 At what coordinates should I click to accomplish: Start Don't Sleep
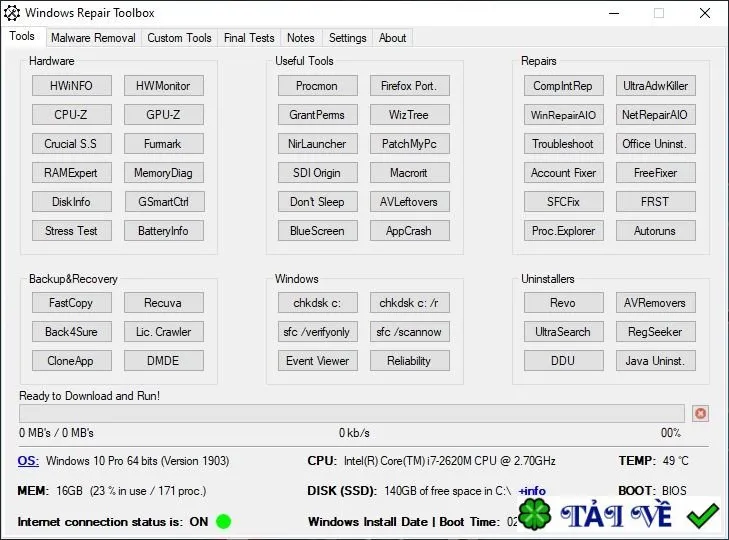(318, 201)
